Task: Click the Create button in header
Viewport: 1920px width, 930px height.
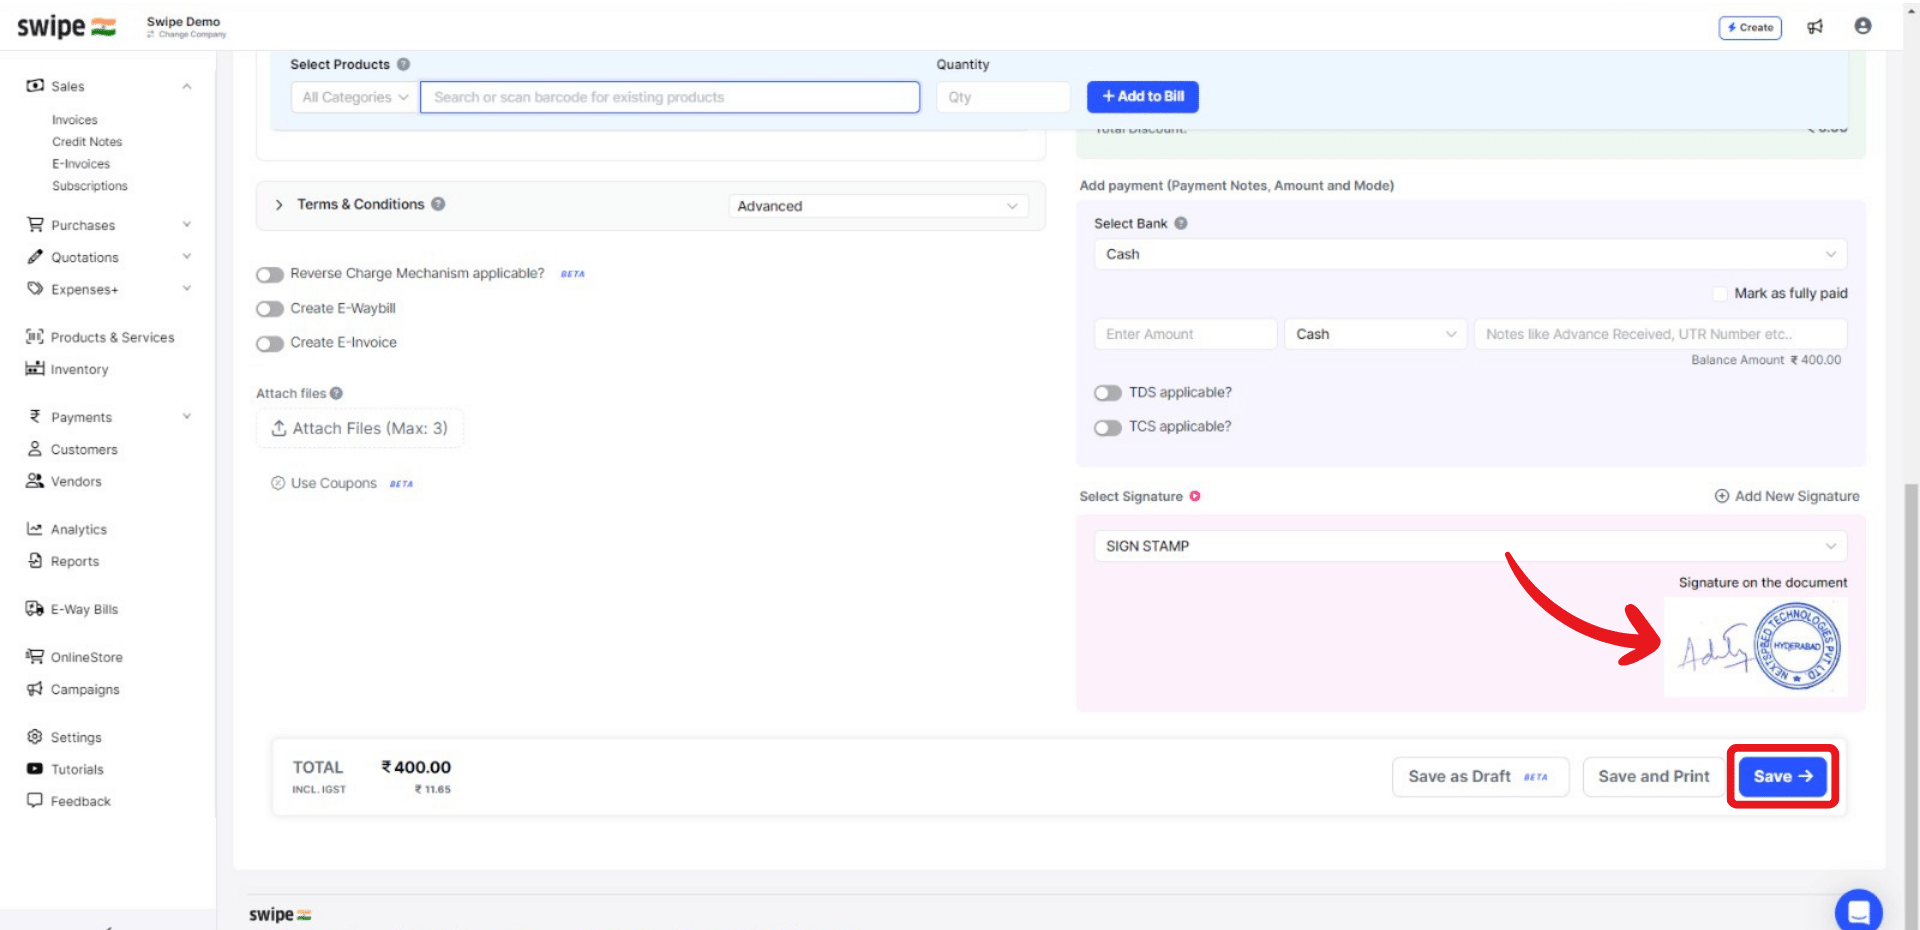Action: tap(1750, 27)
